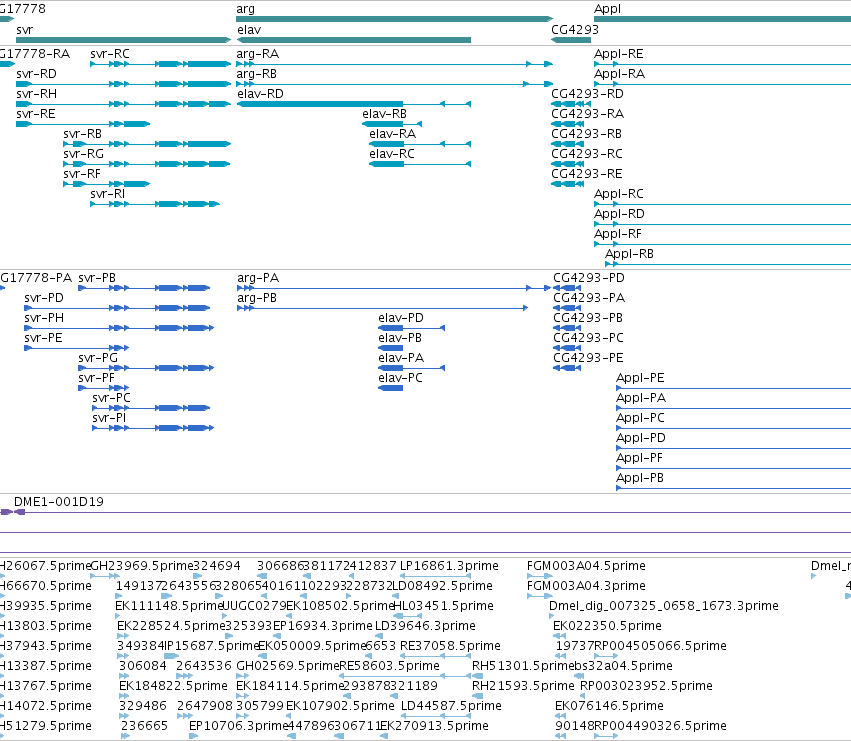Select the Appl-RC transcript
Image resolution: width=851 pixels, height=741 pixels.
tap(722, 204)
